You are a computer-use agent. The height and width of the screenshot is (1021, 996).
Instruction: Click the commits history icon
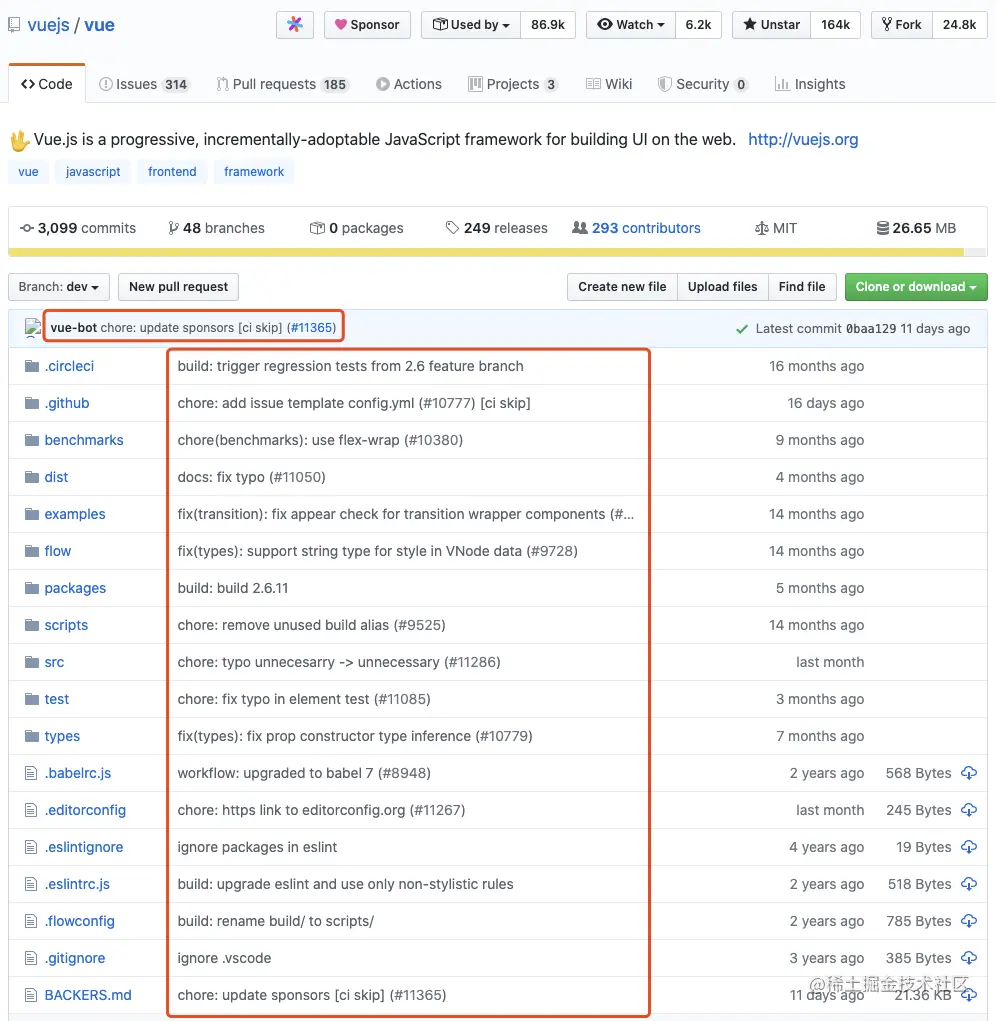pos(27,228)
